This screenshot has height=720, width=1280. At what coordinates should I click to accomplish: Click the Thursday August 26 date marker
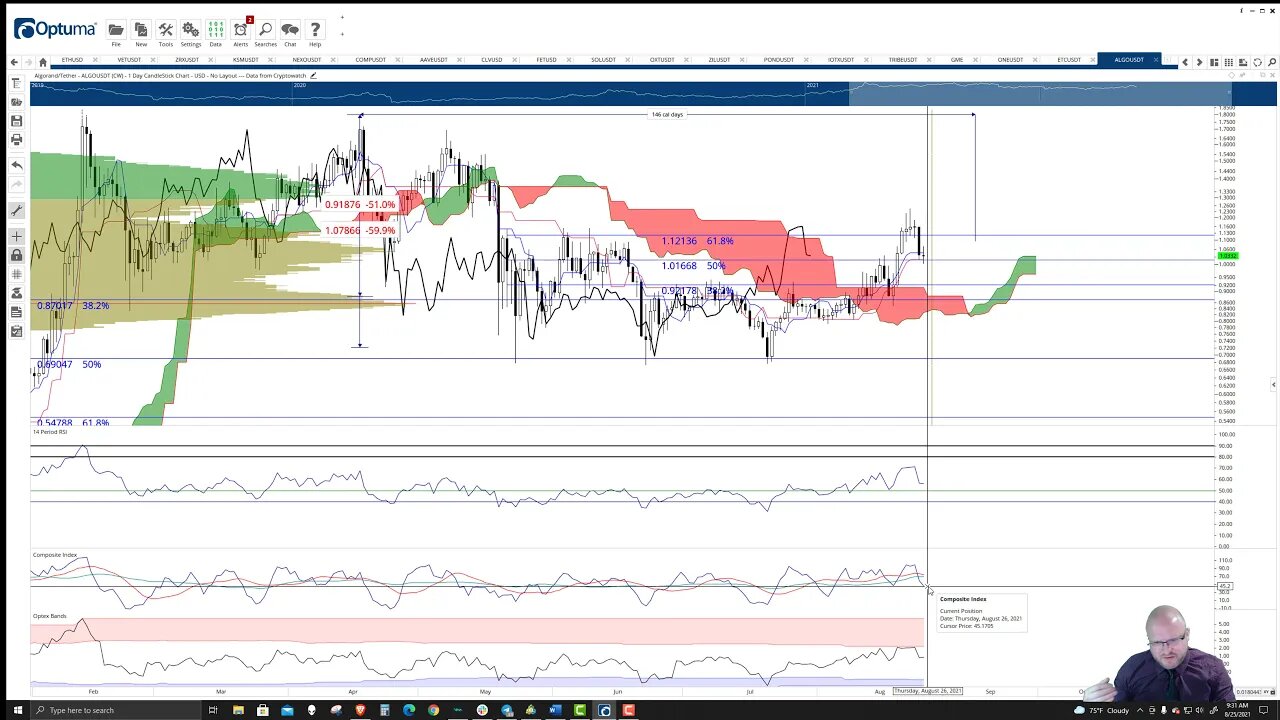click(928, 691)
